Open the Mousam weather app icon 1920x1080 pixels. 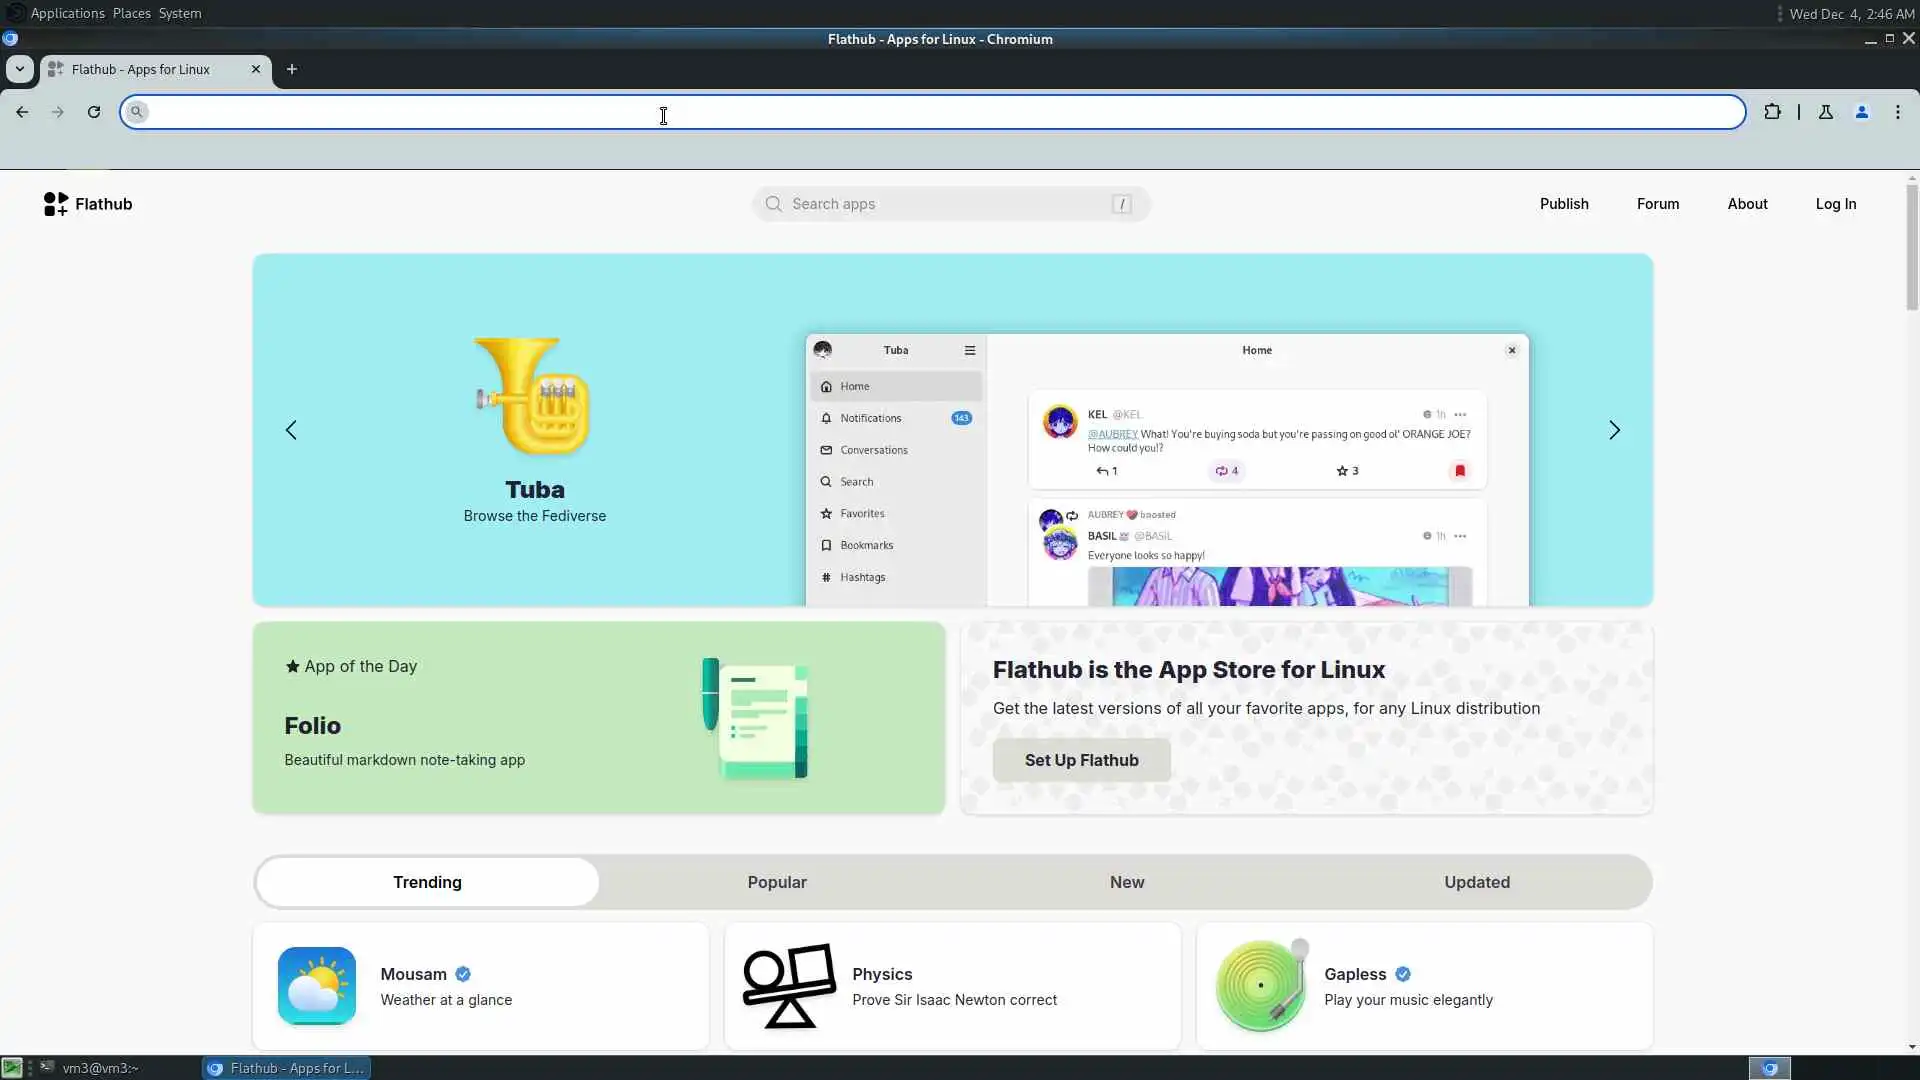pyautogui.click(x=316, y=986)
